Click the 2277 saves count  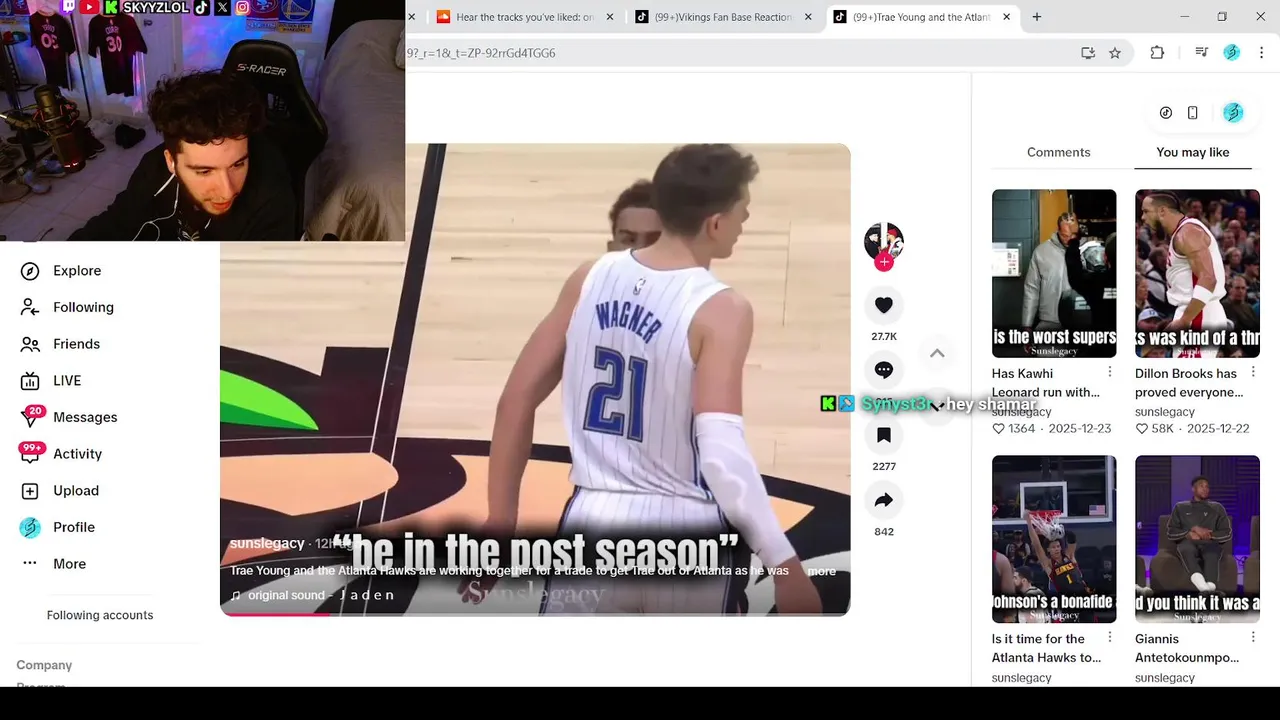pos(883,467)
